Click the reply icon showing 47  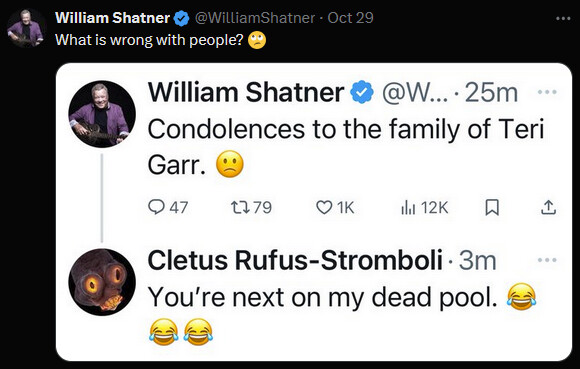coord(156,207)
